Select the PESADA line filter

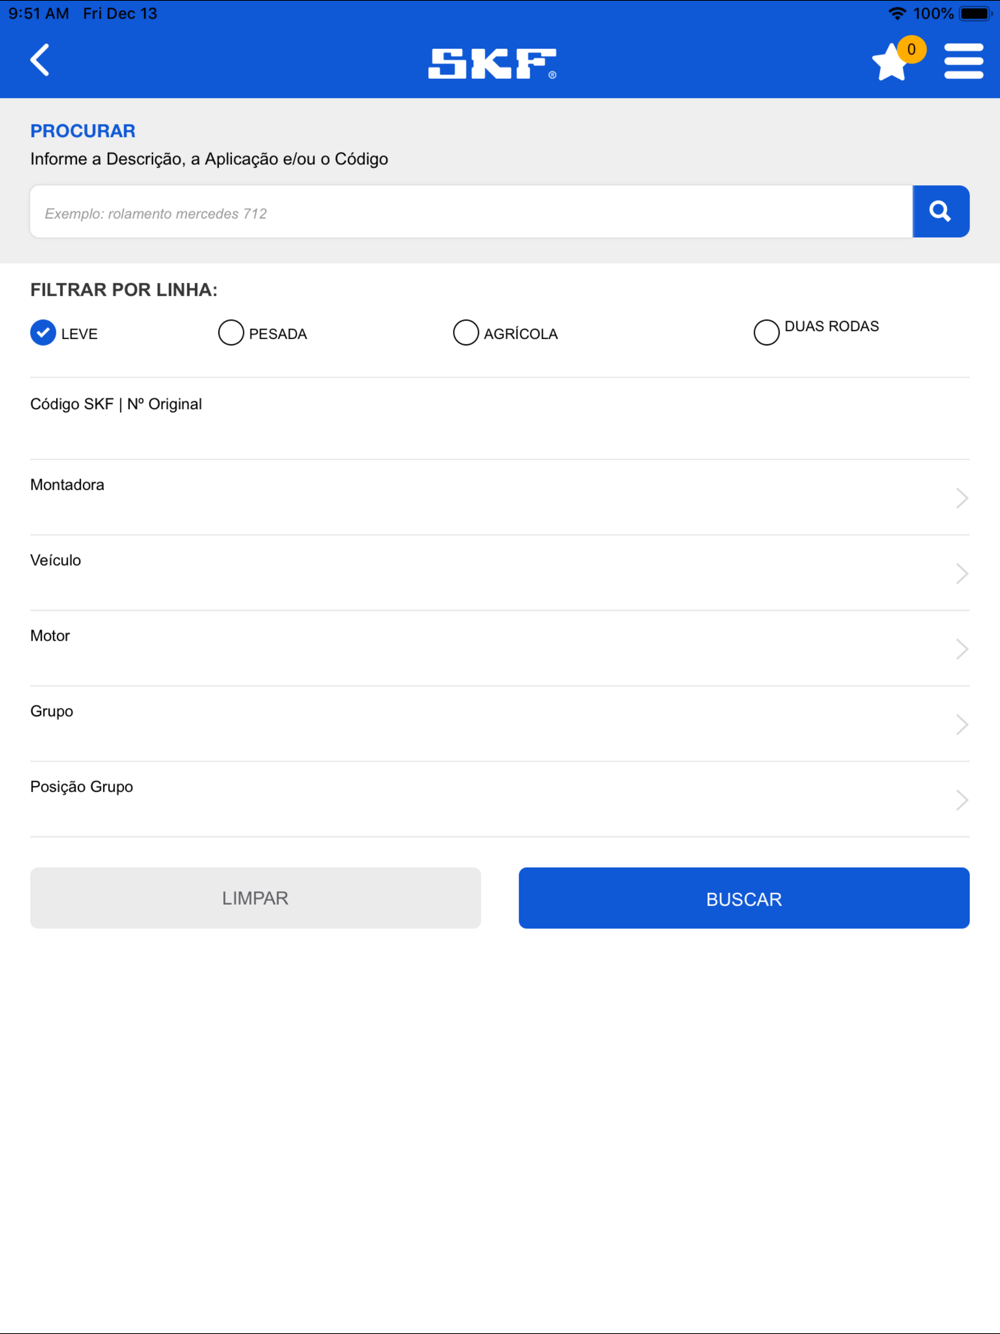coord(231,333)
